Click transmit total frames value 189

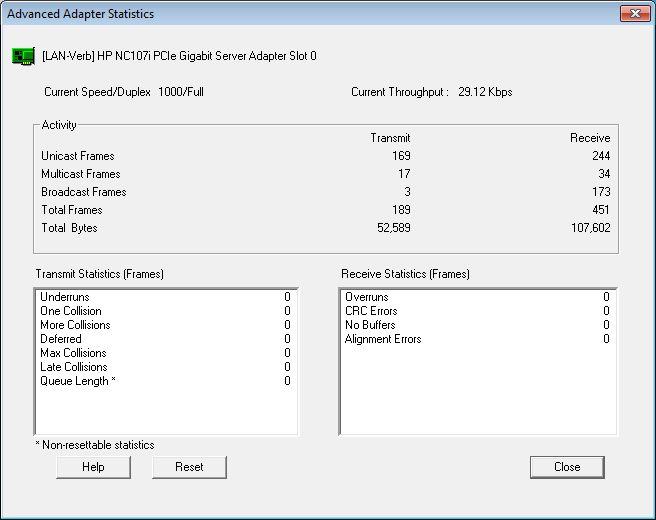tap(401, 210)
